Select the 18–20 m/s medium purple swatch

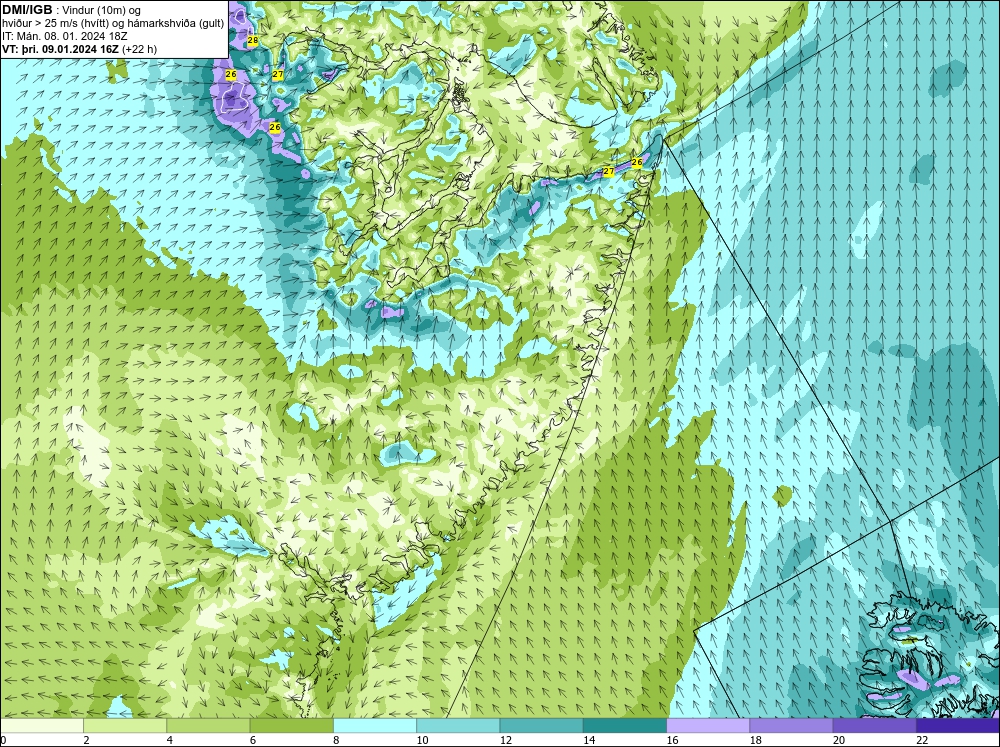[x=791, y=726]
